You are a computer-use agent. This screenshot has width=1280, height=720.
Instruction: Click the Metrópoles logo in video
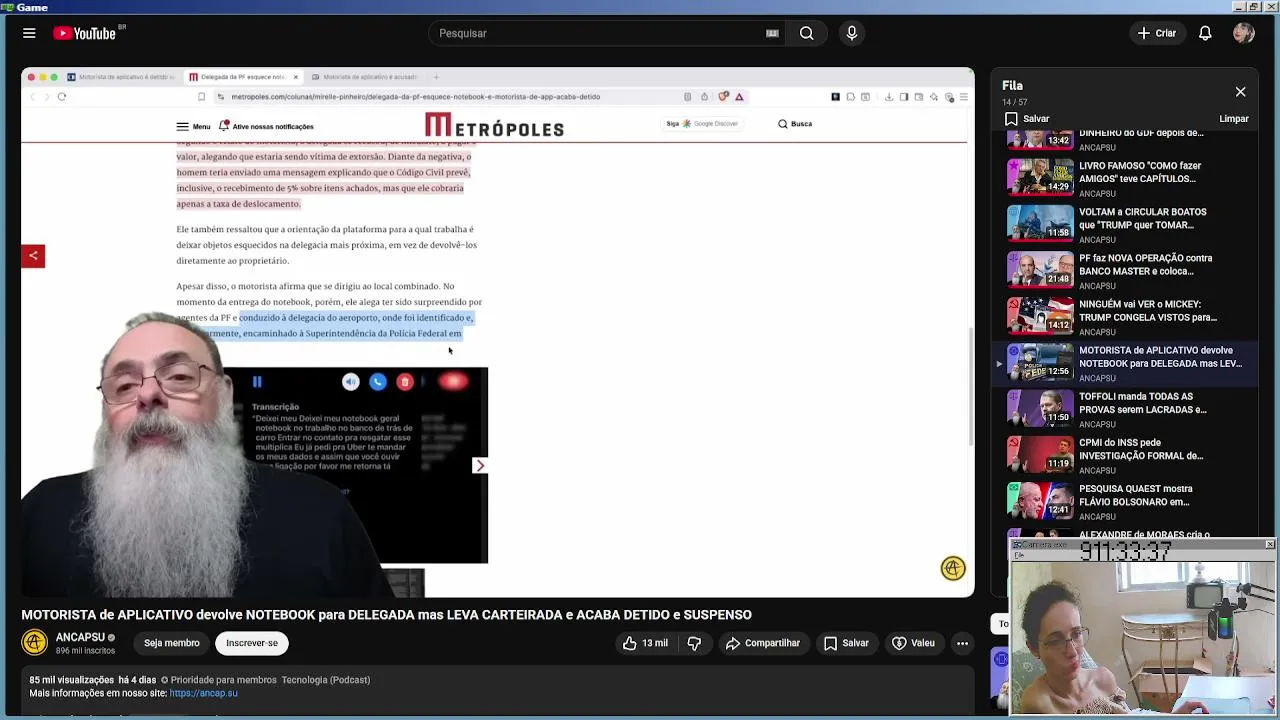coord(494,125)
